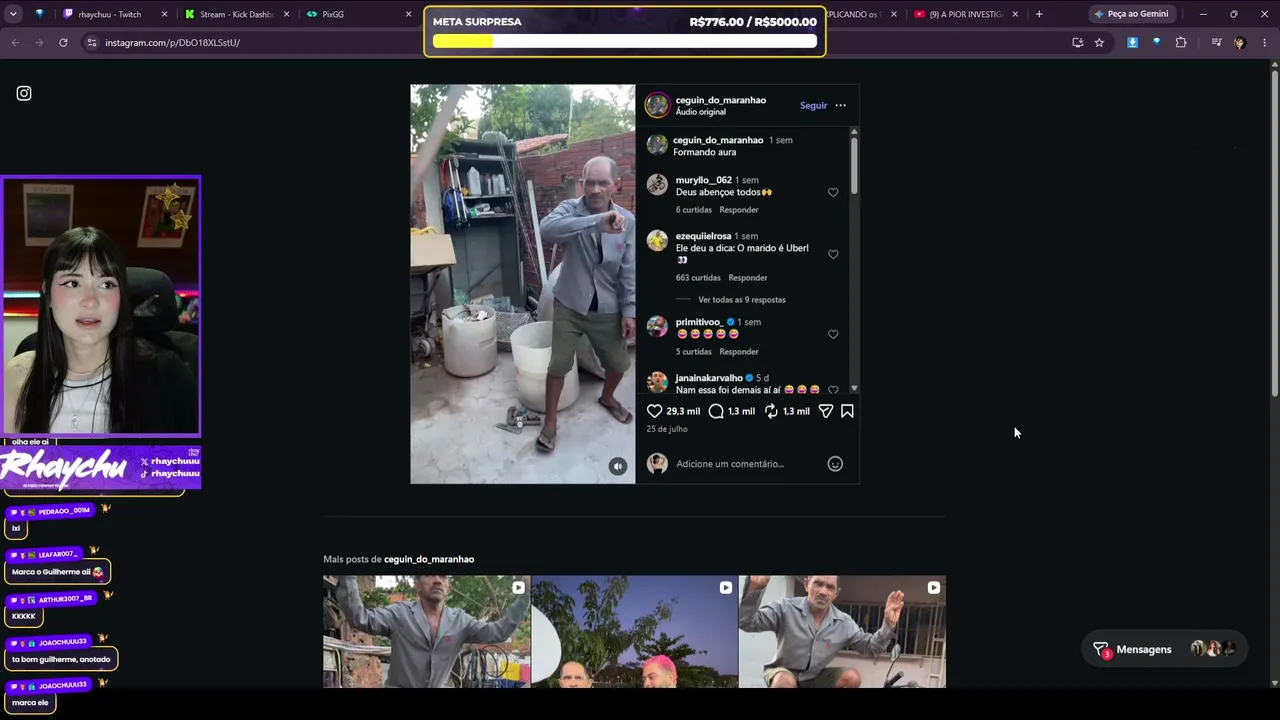Click the 29,3 mil likes count
This screenshot has width=1280, height=720.
(683, 411)
